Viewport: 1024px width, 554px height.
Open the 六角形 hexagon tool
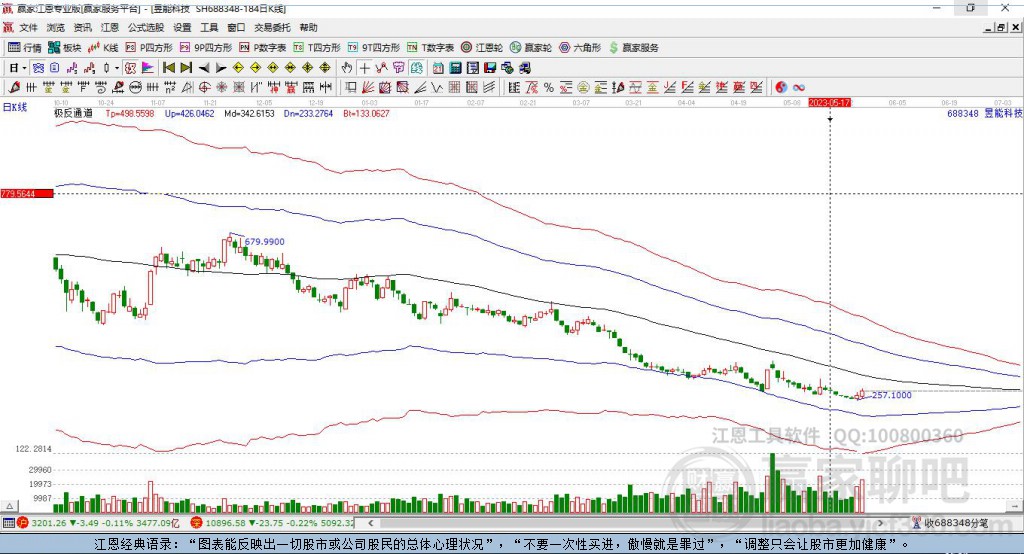tap(580, 48)
